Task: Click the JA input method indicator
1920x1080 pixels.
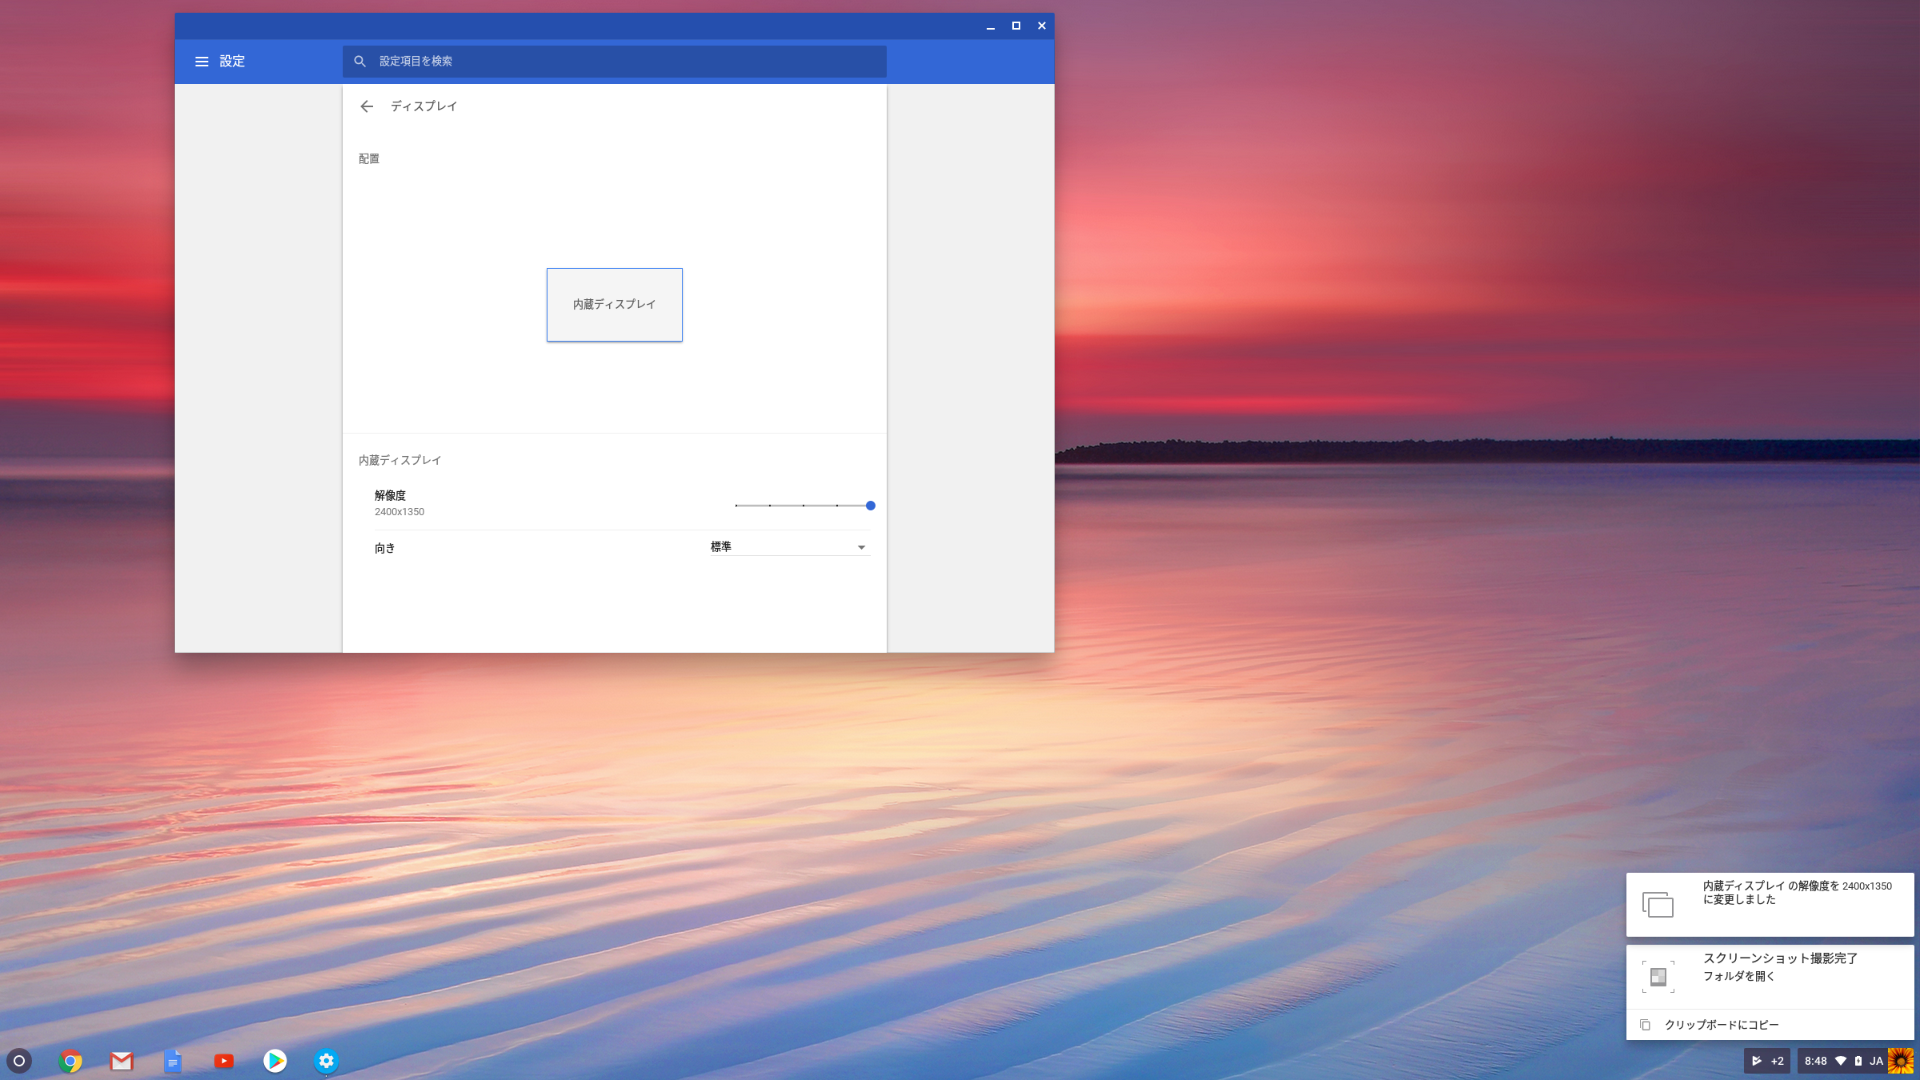Action: [x=1876, y=1061]
